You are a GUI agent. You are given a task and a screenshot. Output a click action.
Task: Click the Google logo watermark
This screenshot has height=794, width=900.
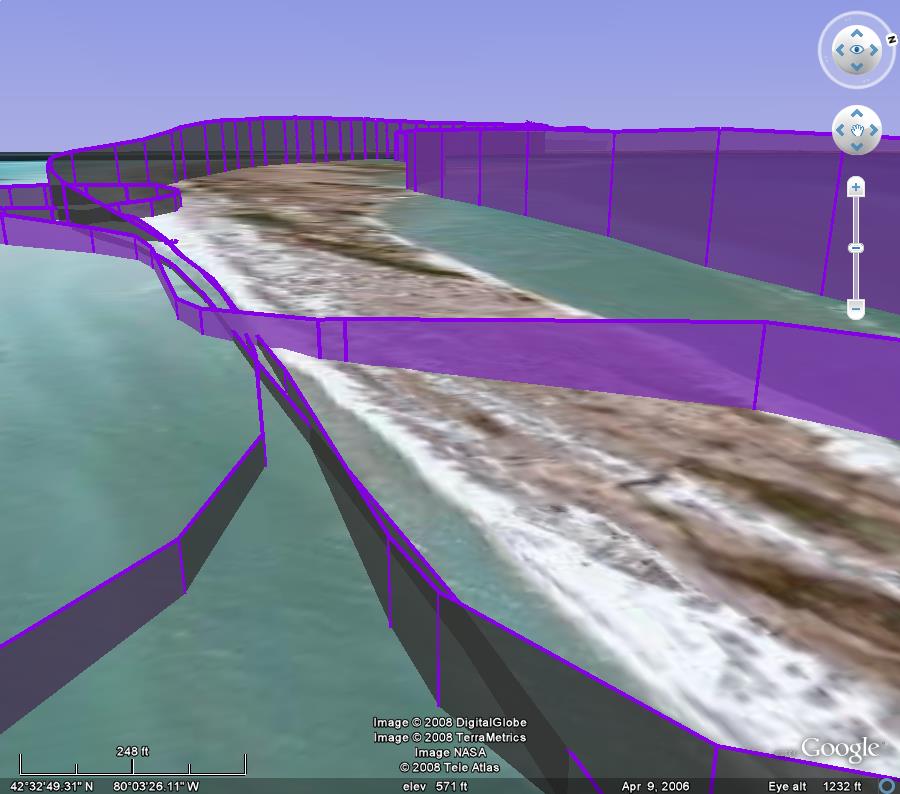[841, 748]
